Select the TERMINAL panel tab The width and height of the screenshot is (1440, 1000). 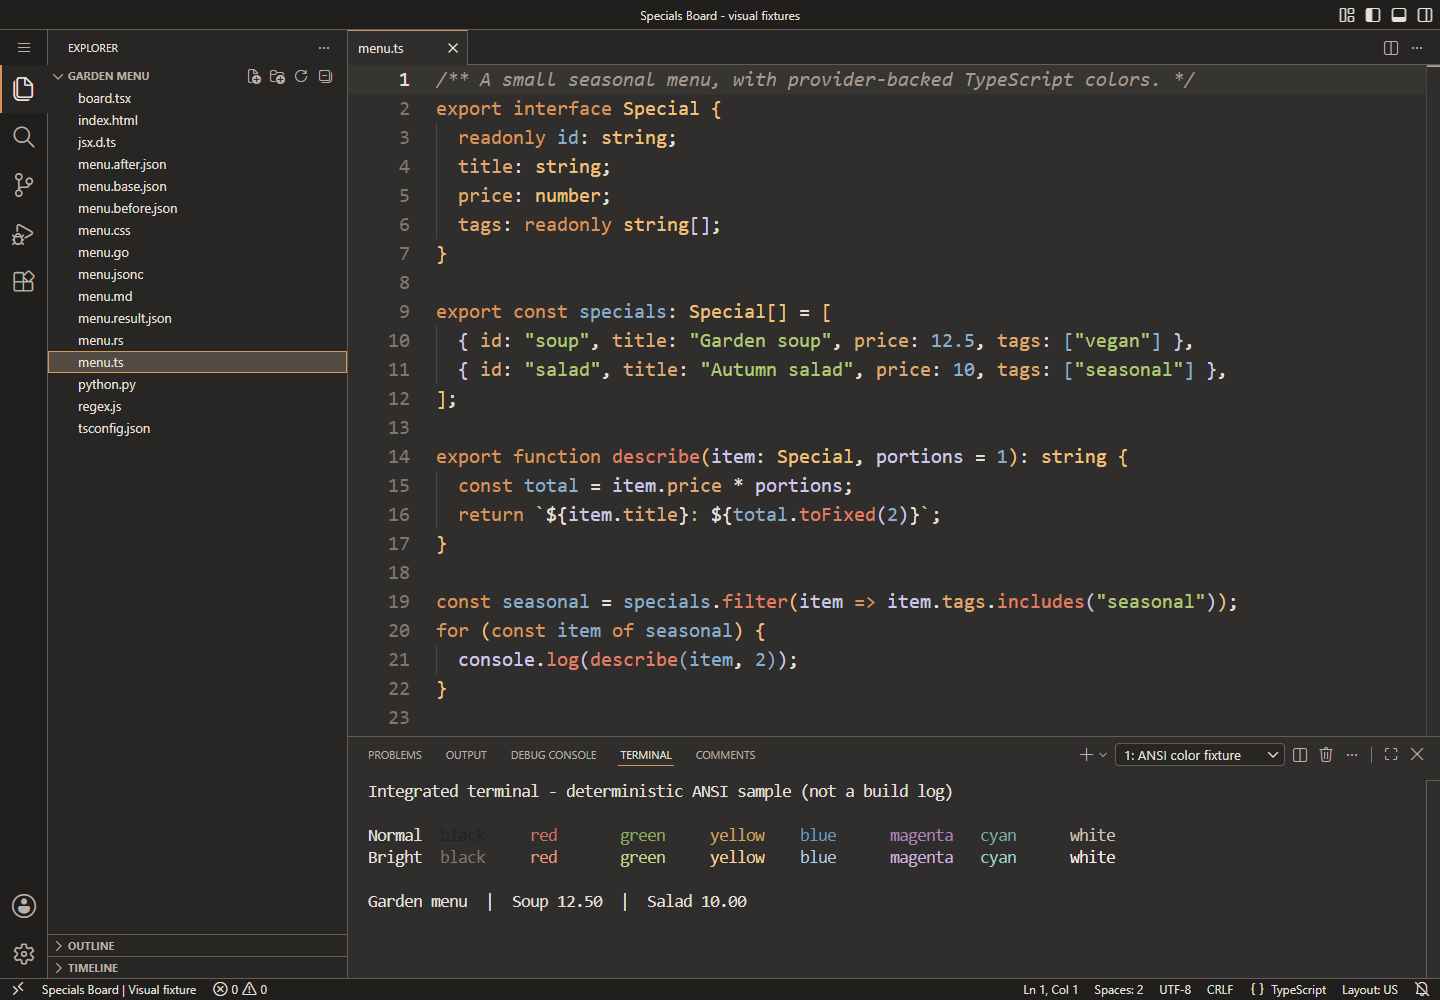pyautogui.click(x=646, y=755)
